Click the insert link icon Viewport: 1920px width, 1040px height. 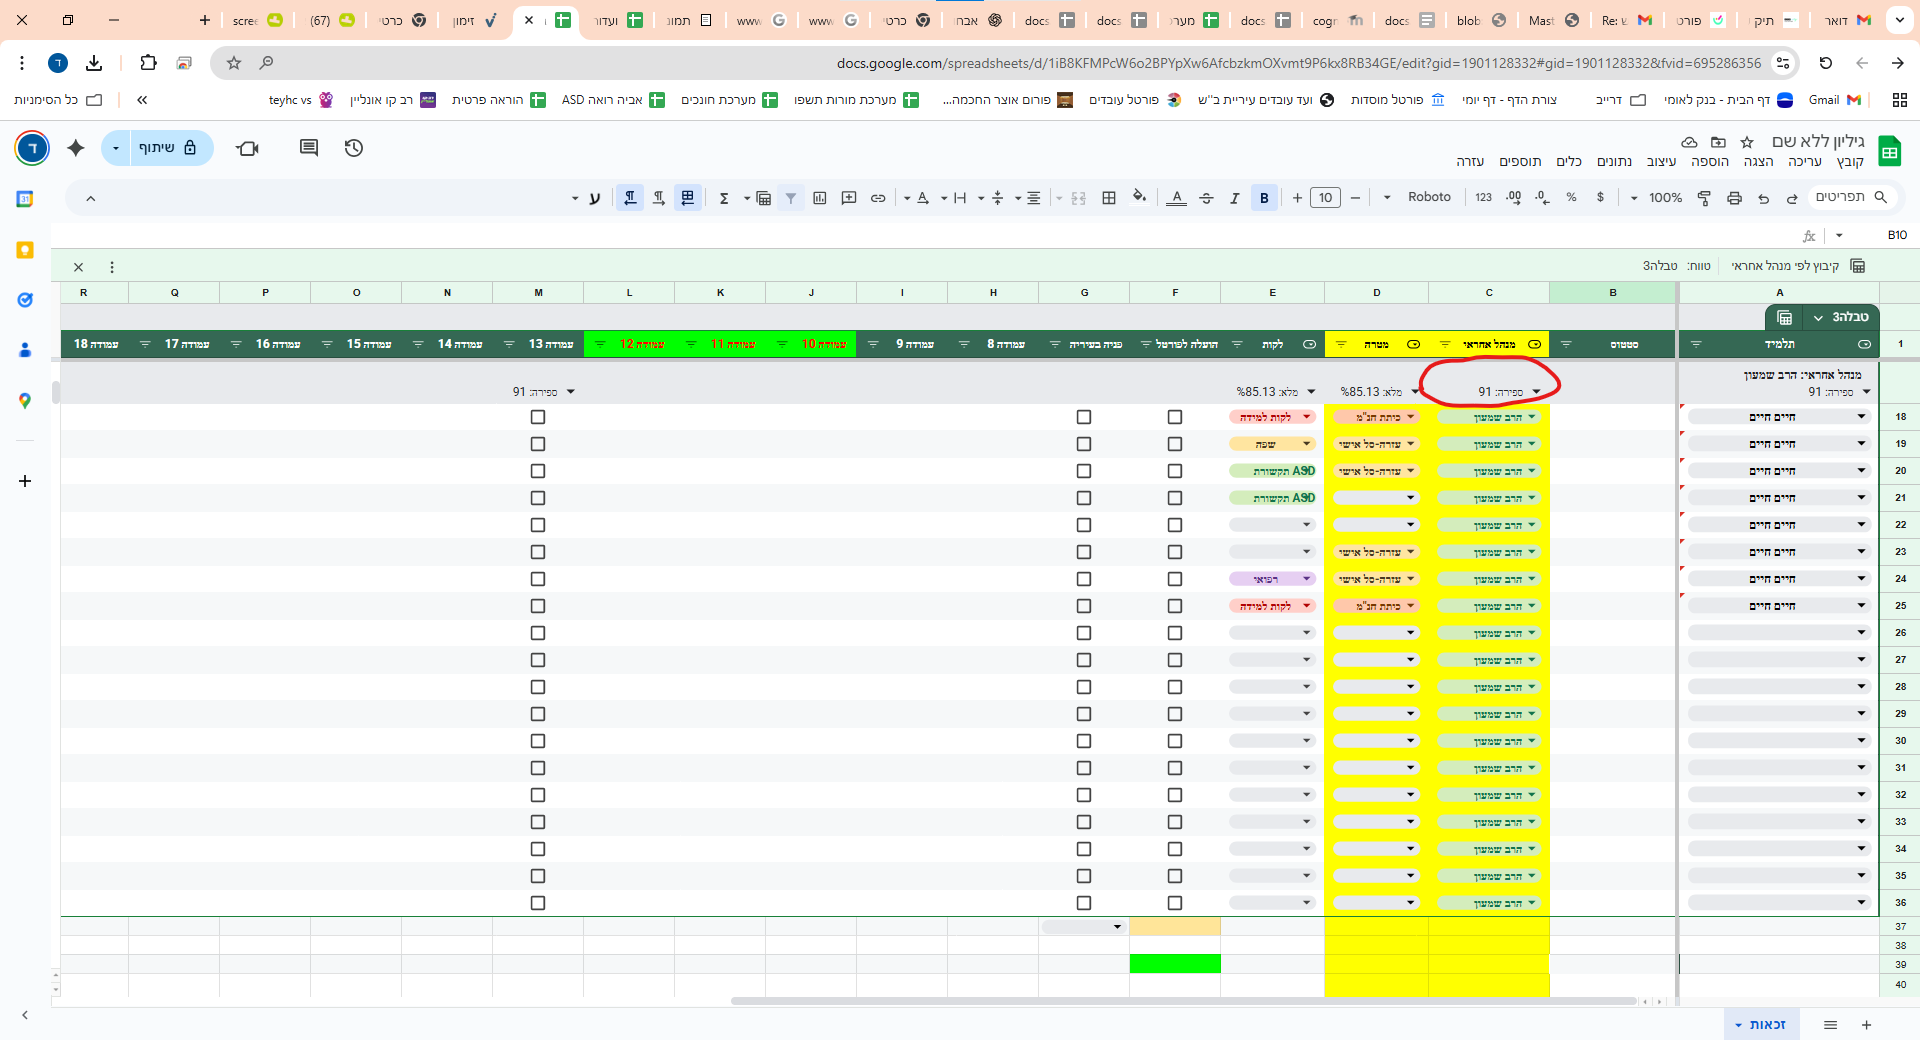[x=878, y=198]
